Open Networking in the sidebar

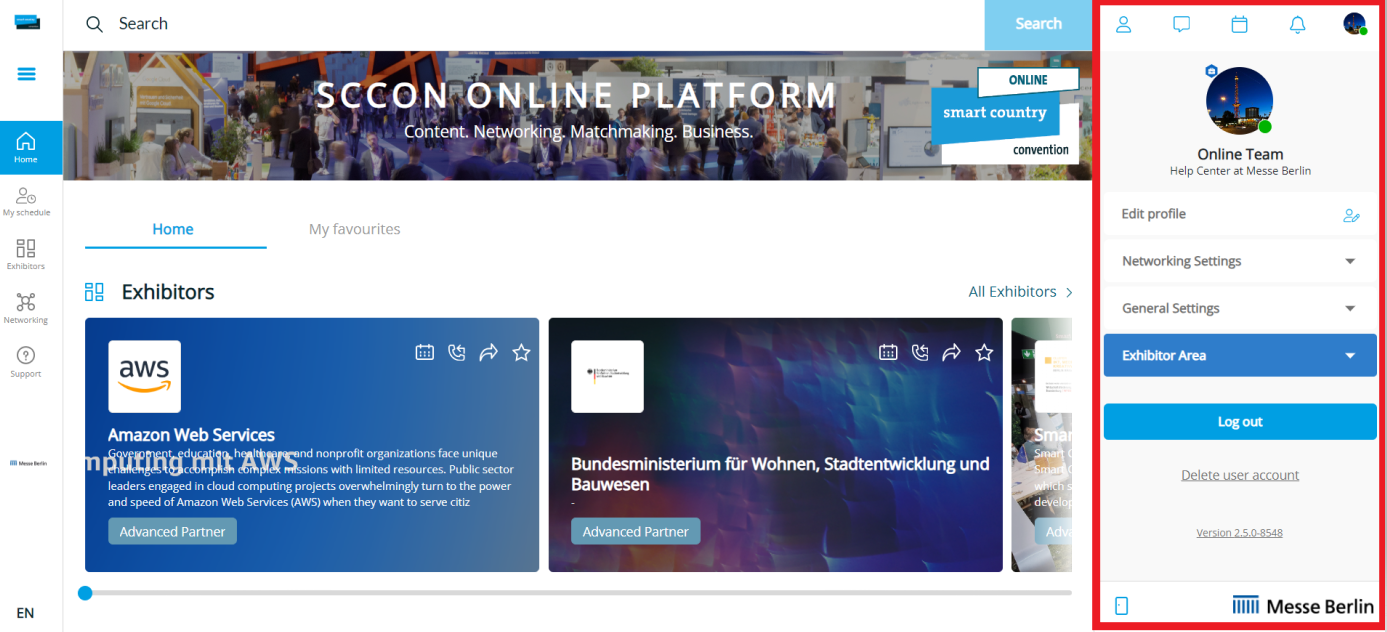pos(26,308)
